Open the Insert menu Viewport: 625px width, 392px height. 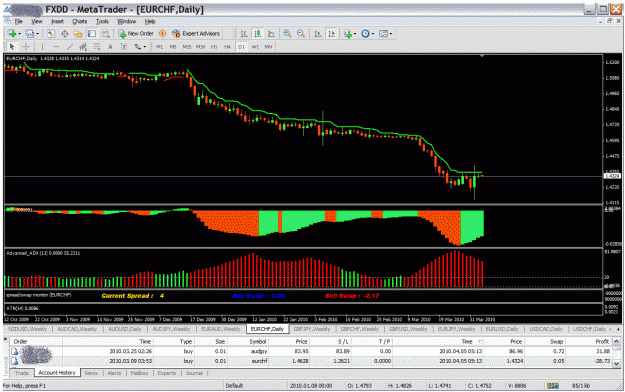pos(57,22)
